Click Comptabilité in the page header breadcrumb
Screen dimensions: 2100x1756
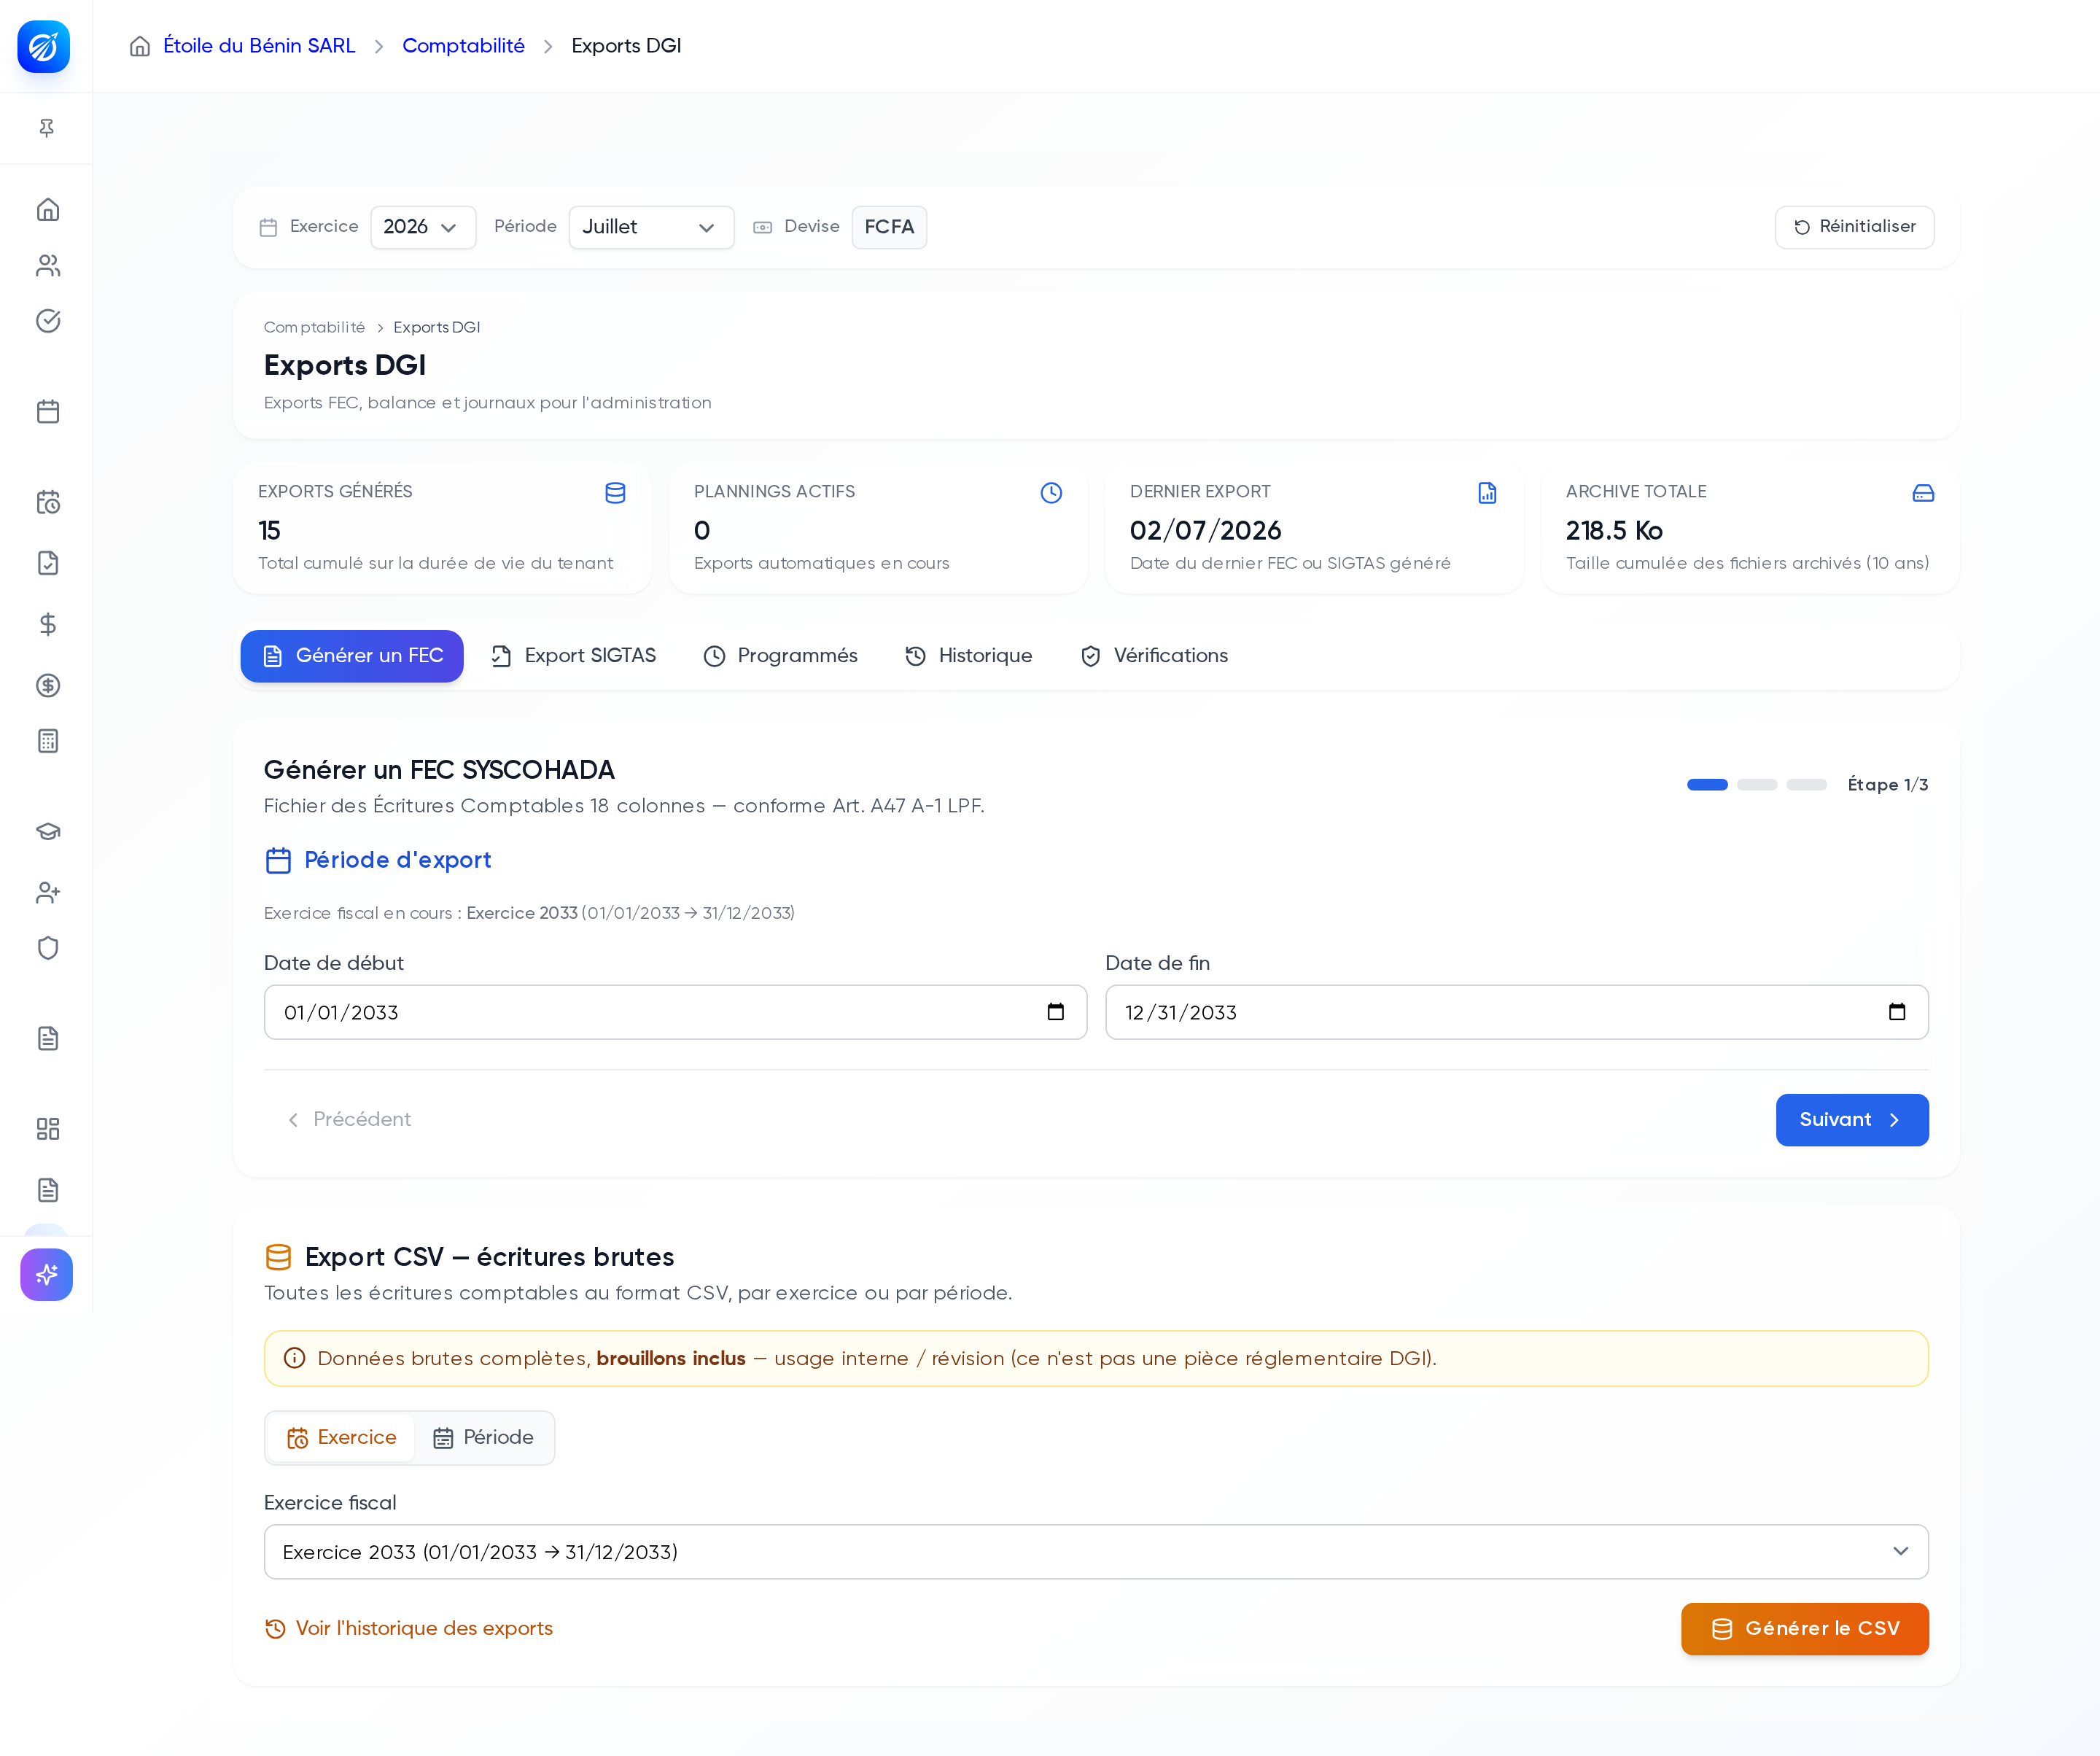(x=314, y=327)
